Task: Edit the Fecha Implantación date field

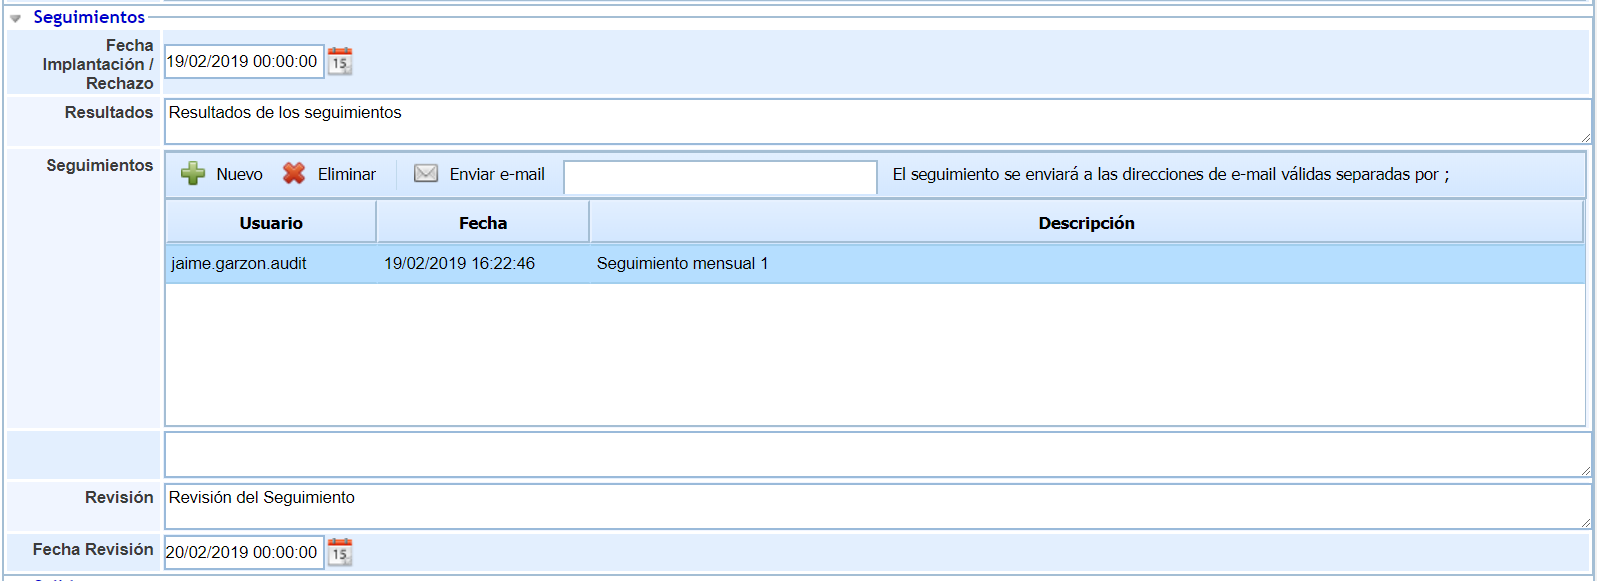Action: 243,62
